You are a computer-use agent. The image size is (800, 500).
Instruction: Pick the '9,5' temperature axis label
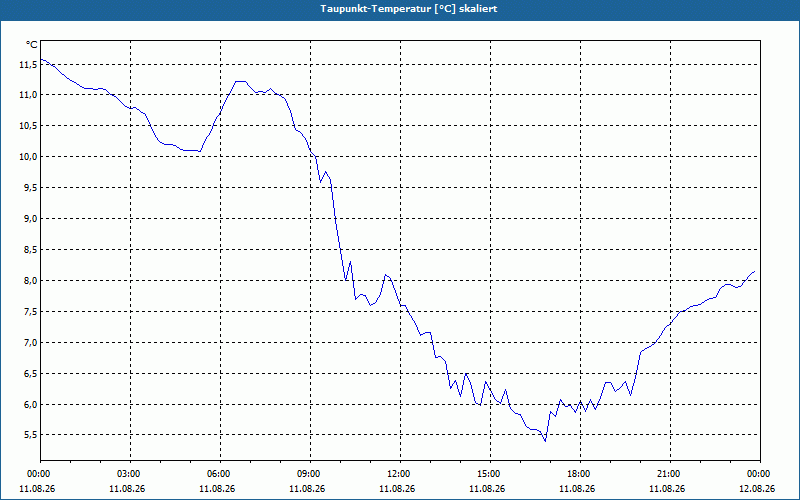pyautogui.click(x=30, y=188)
